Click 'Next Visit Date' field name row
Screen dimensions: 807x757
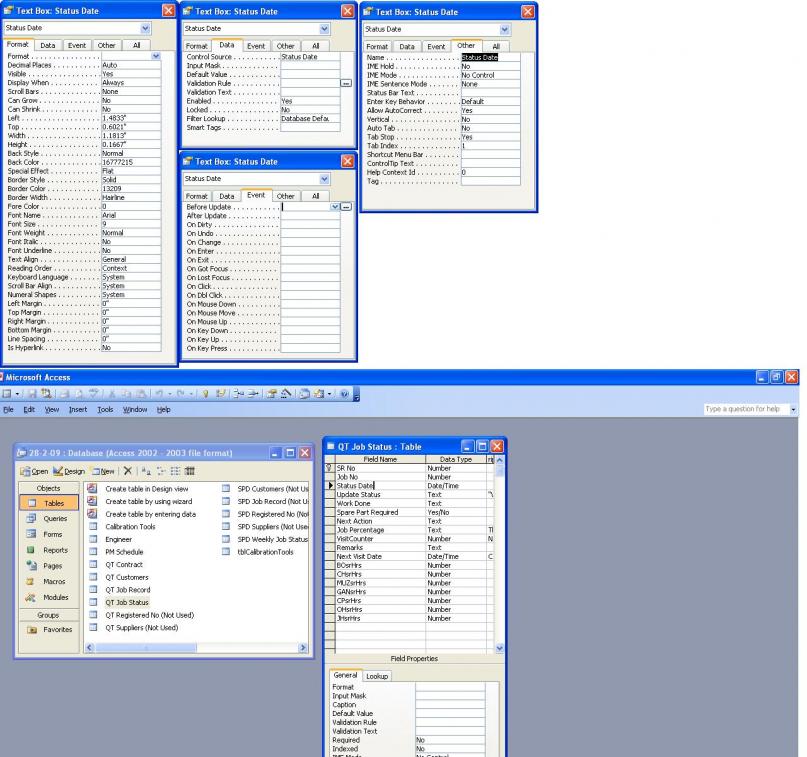coord(380,556)
